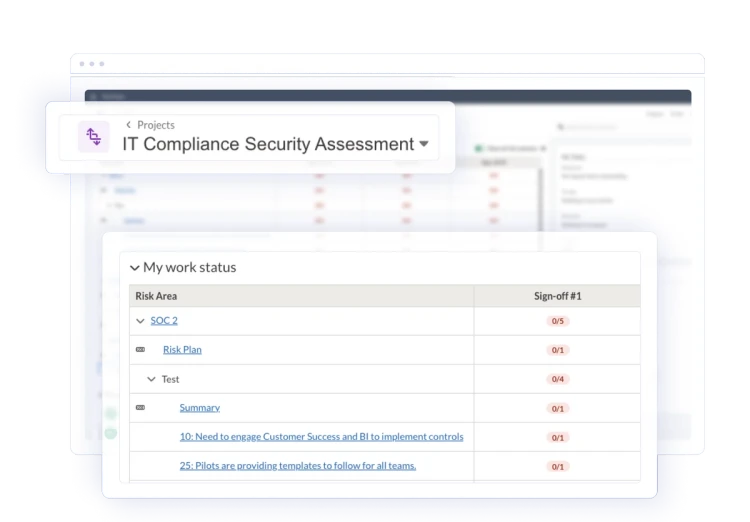Click the 0/1 sign-off badge for Risk Plan
Image resolution: width=750 pixels, height=522 pixels.
[557, 350]
